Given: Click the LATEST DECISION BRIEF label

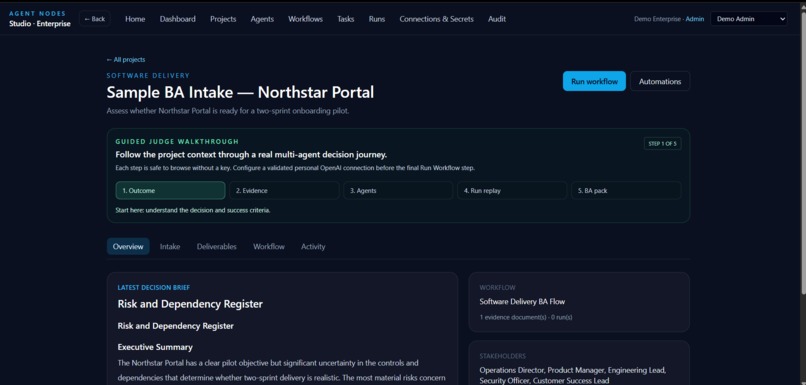Looking at the screenshot, I should pyautogui.click(x=154, y=288).
